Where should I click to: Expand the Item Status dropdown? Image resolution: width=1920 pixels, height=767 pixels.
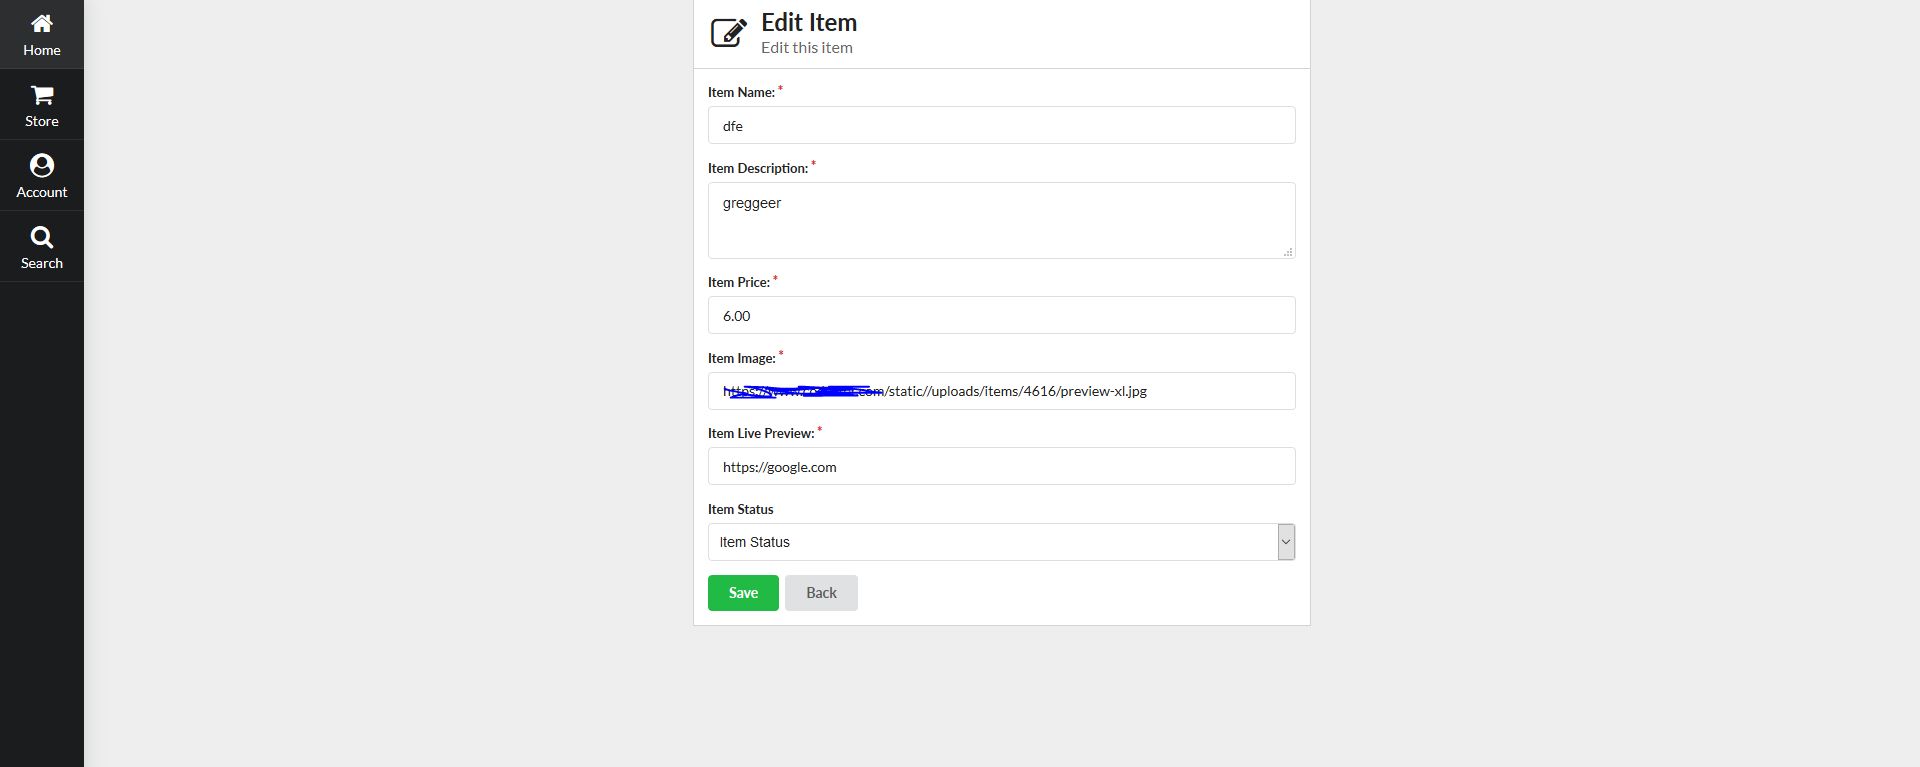click(x=1286, y=542)
